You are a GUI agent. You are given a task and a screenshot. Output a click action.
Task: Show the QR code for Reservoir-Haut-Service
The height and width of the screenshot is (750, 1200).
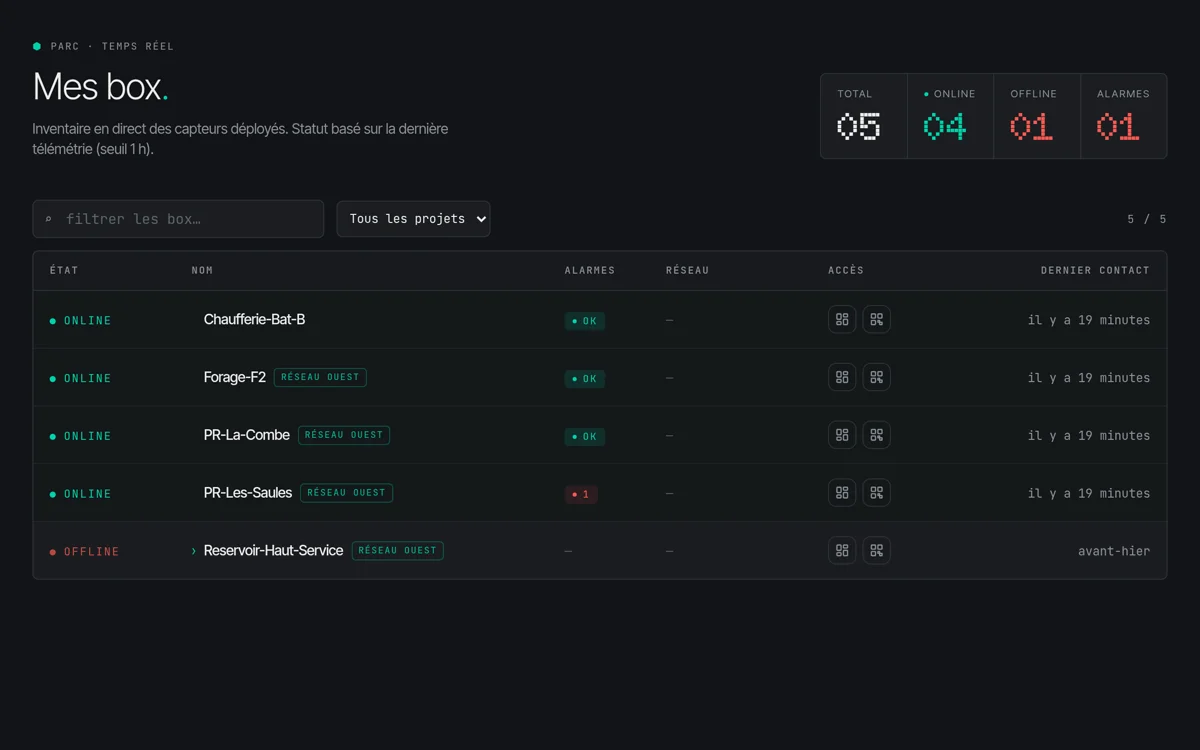[x=877, y=551]
